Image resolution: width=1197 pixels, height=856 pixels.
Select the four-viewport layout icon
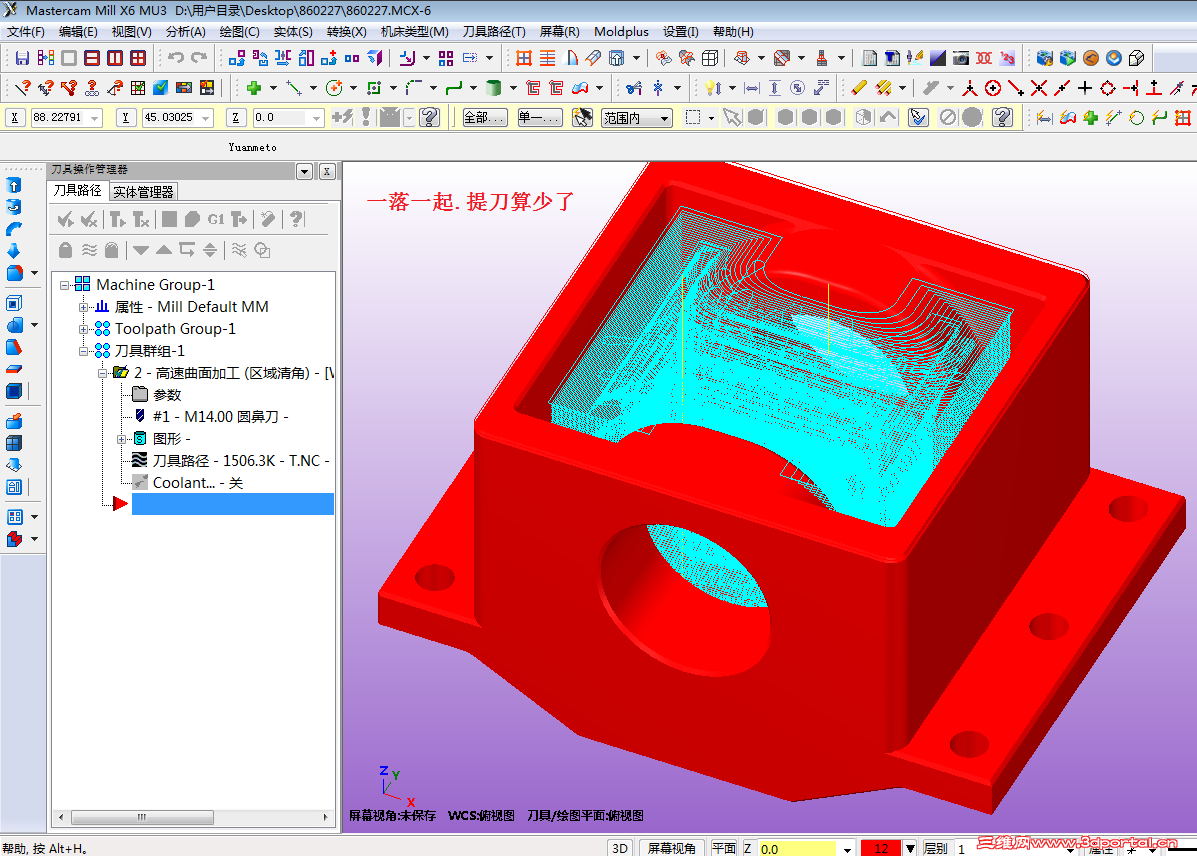pyautogui.click(x=138, y=58)
